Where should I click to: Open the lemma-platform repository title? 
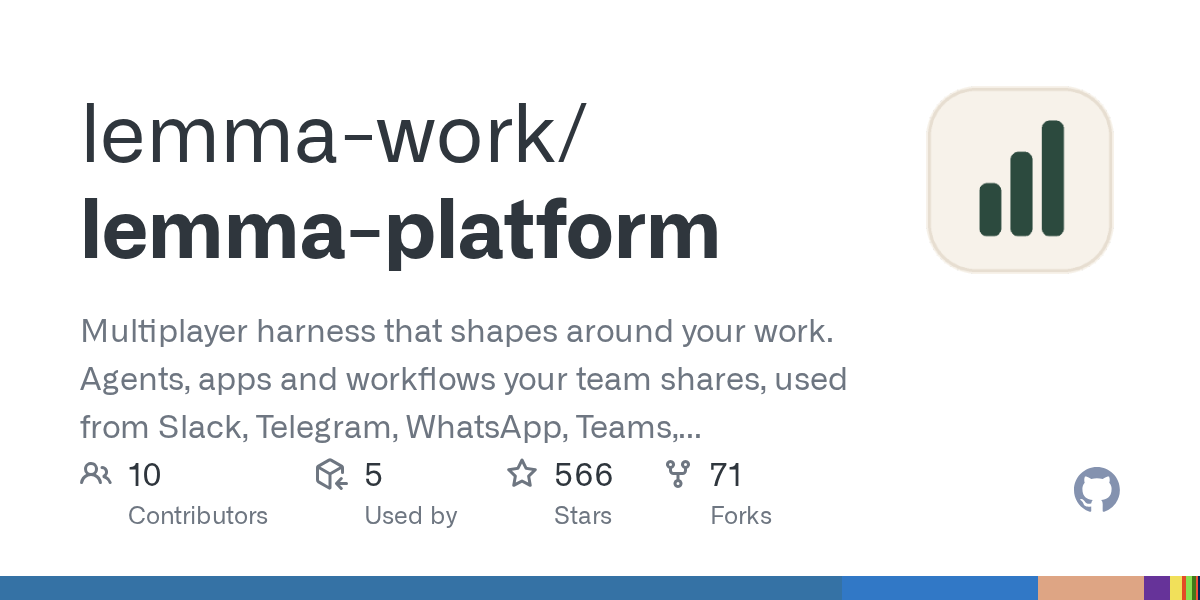400,231
